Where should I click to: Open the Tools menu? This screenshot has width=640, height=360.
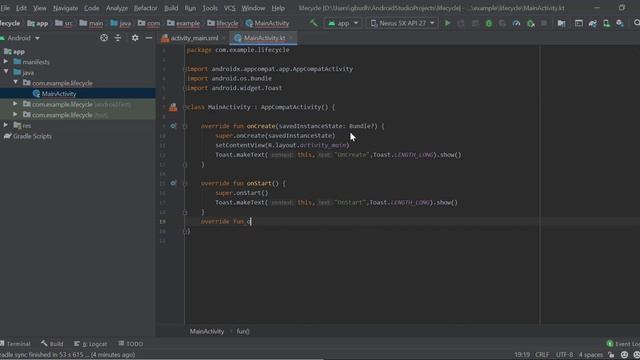(210, 8)
